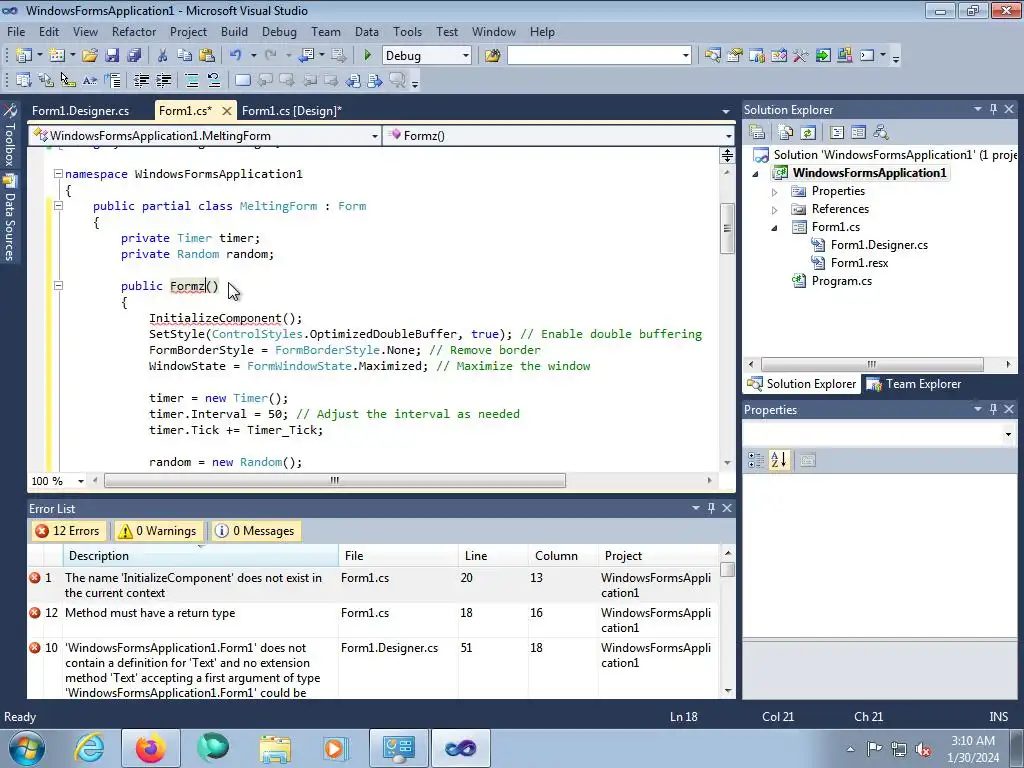This screenshot has height=768, width=1024.
Task: Click the Windows Start button
Action: [x=25, y=748]
